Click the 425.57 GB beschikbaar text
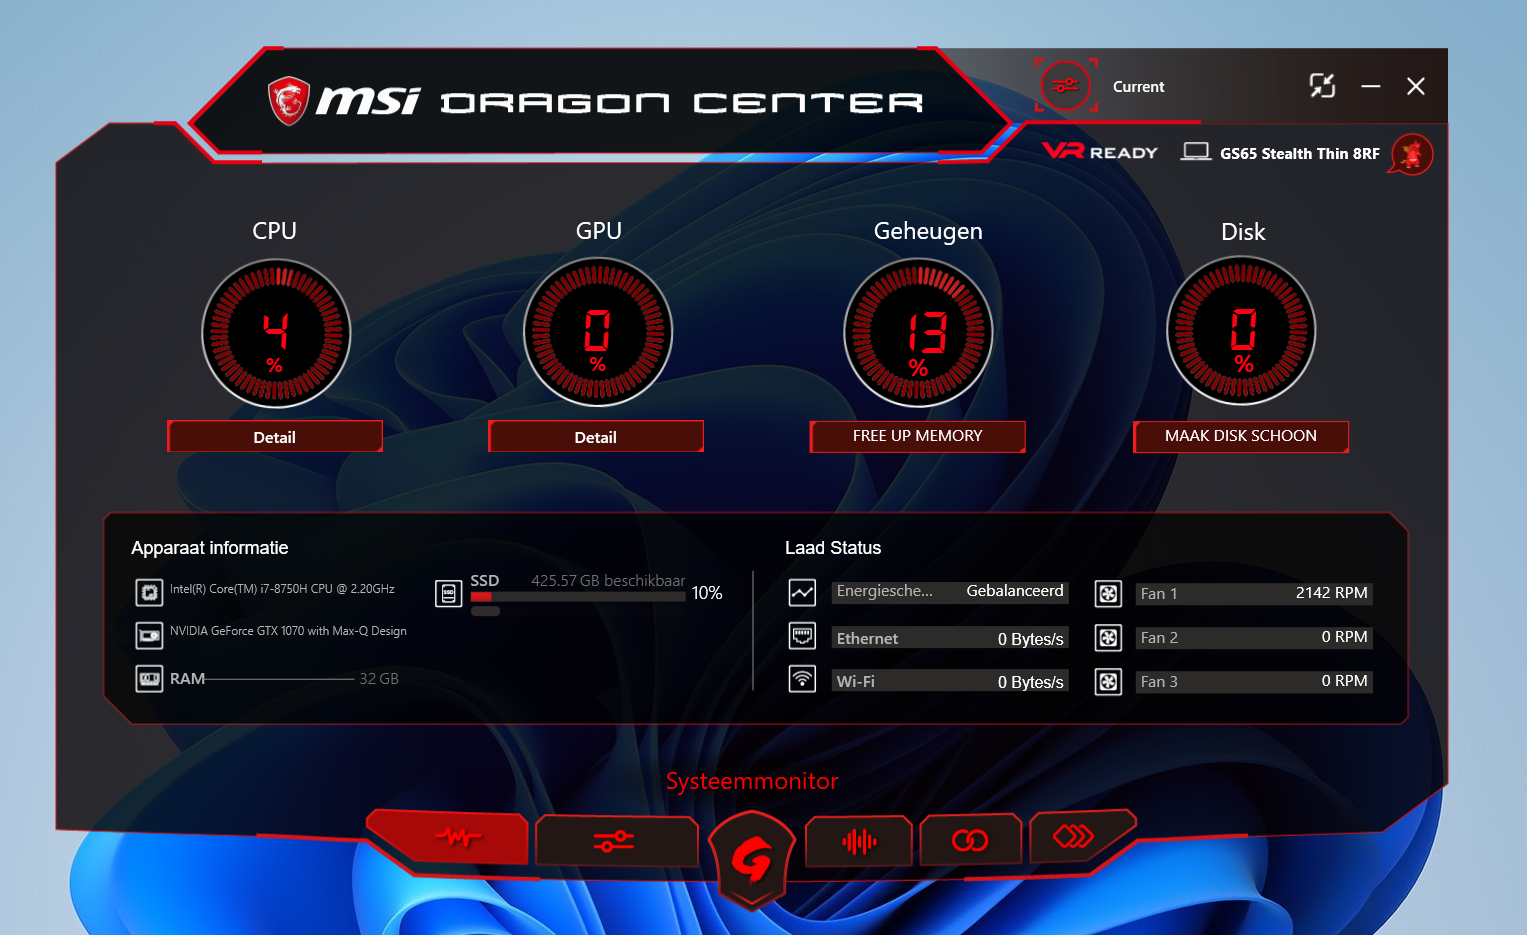Image resolution: width=1527 pixels, height=935 pixels. pyautogui.click(x=608, y=581)
